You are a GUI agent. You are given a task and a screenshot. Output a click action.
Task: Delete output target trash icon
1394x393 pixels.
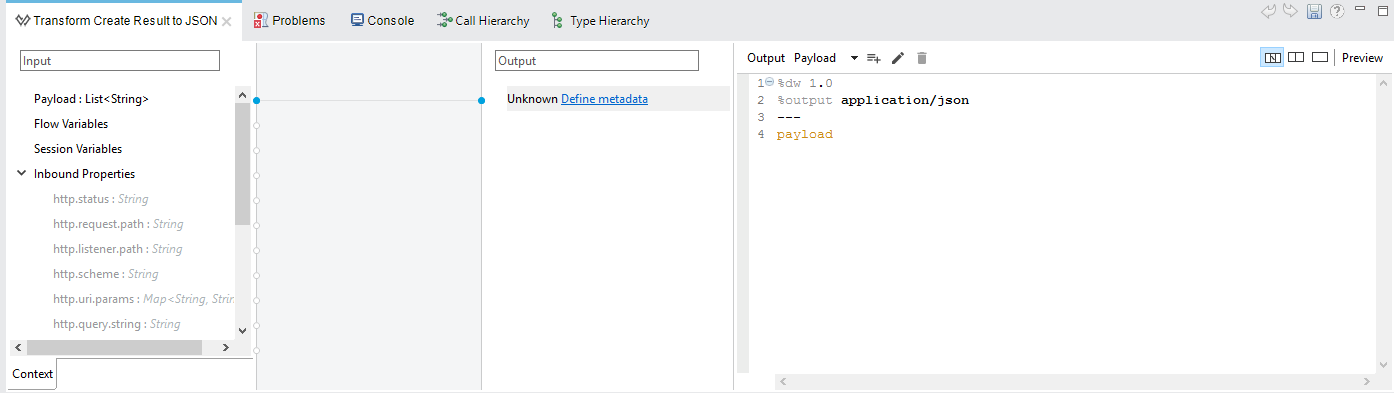coord(922,58)
